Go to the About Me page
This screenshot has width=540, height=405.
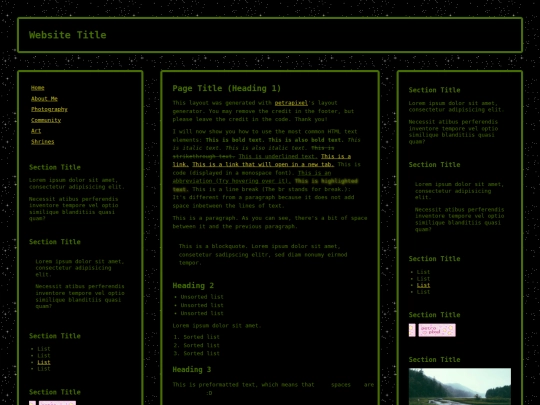(x=44, y=98)
